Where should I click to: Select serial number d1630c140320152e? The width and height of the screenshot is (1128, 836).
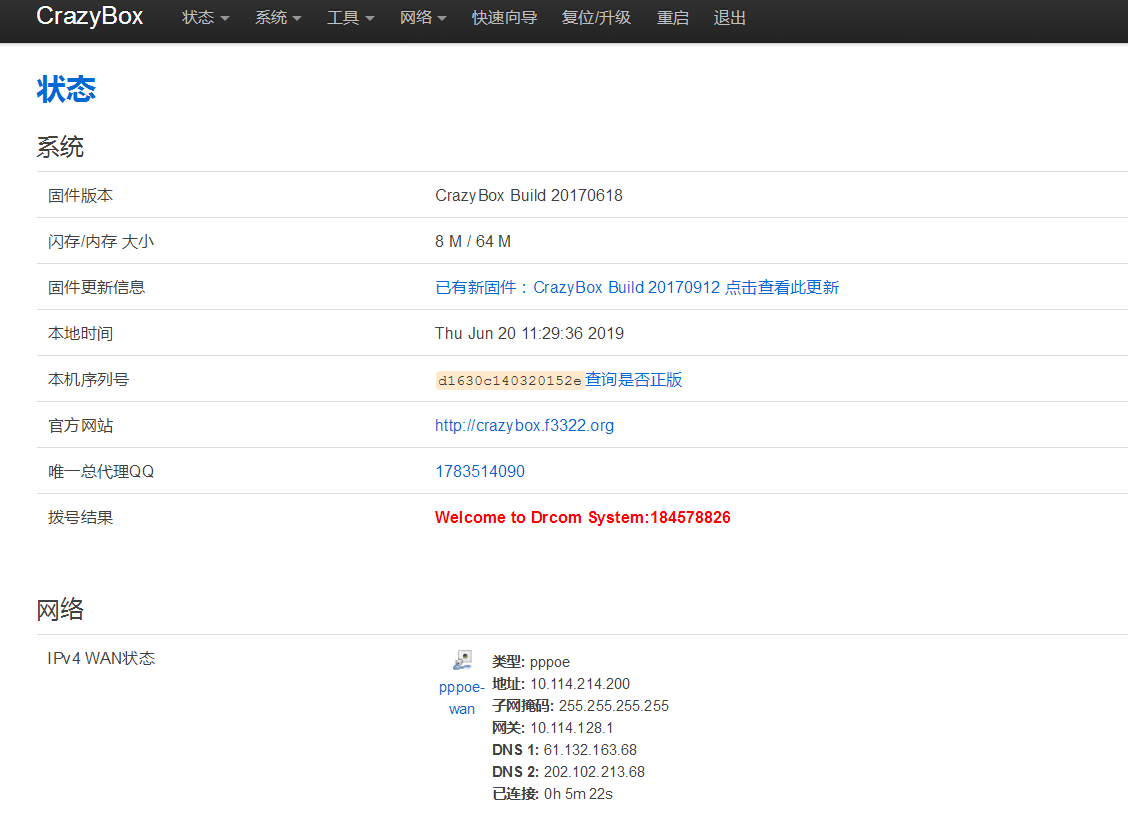tap(509, 381)
